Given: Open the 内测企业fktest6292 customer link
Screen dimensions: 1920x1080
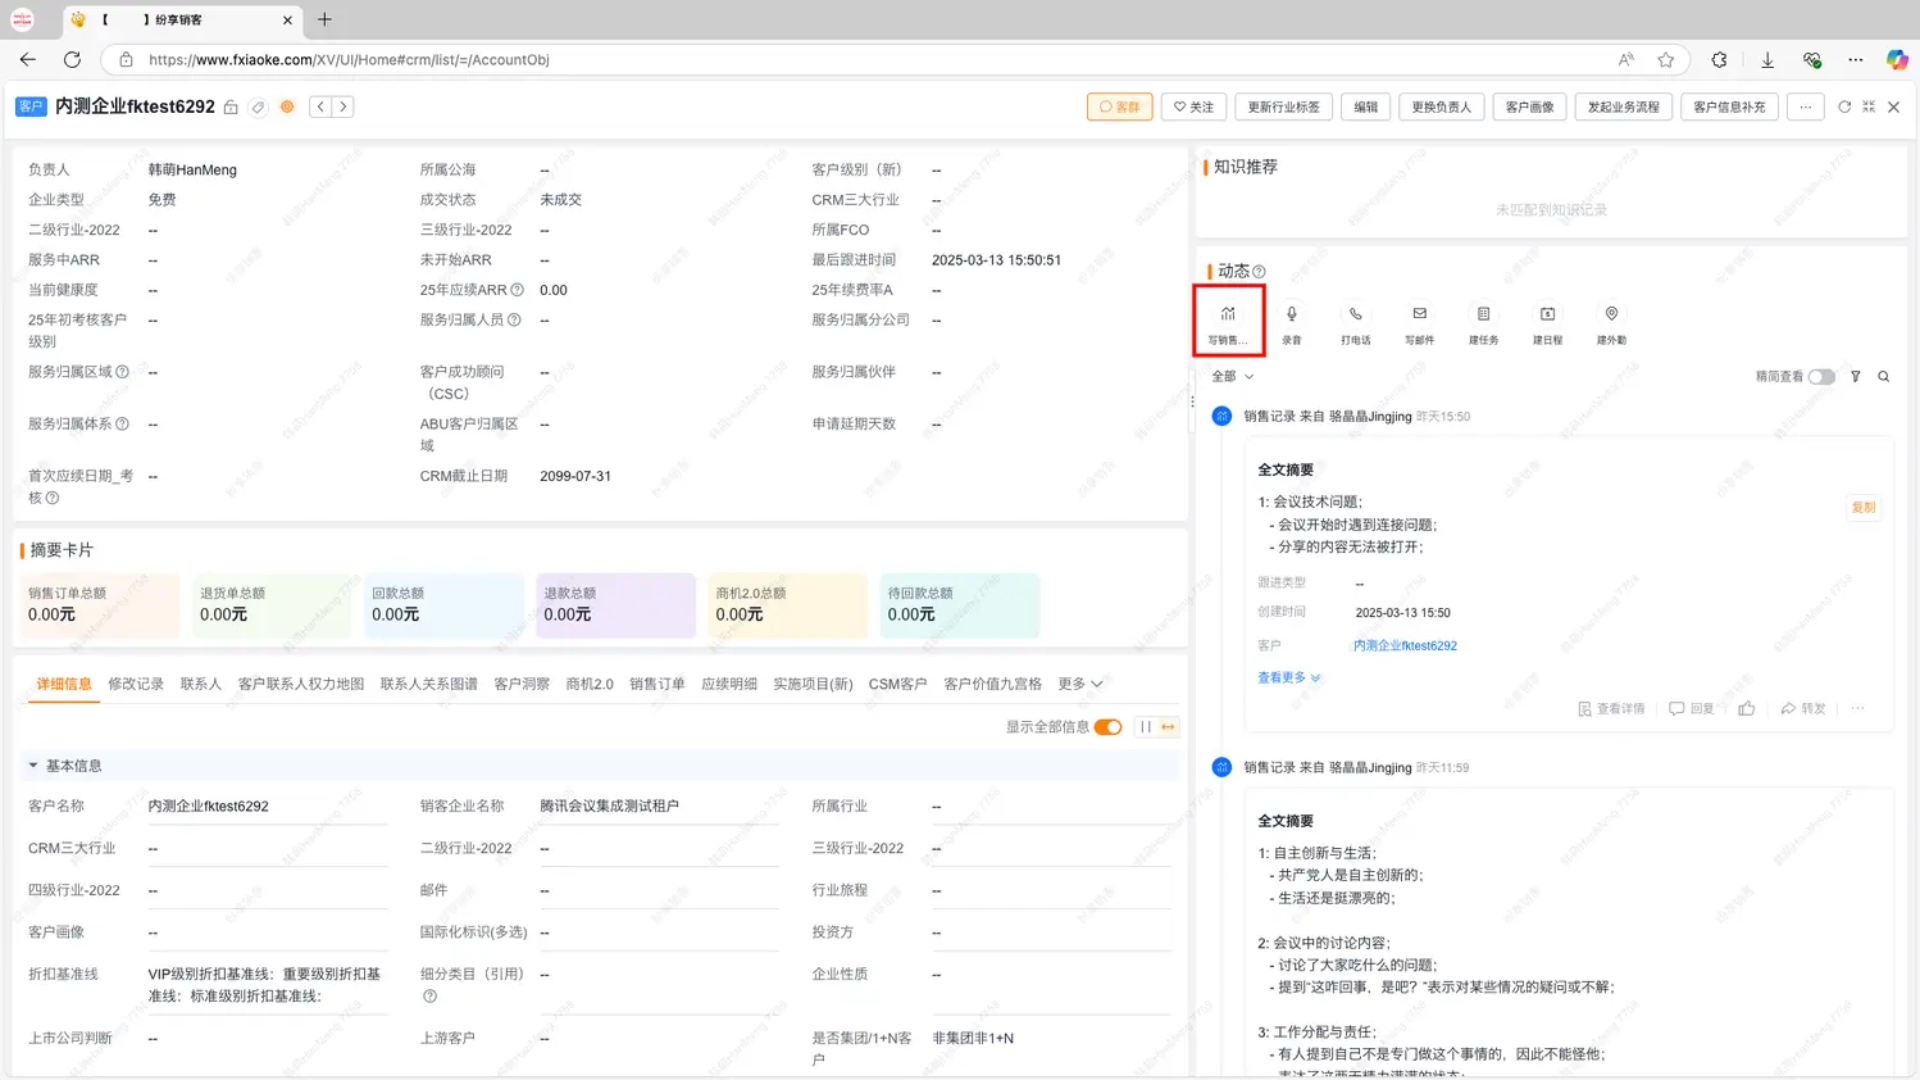Looking at the screenshot, I should click(1405, 646).
